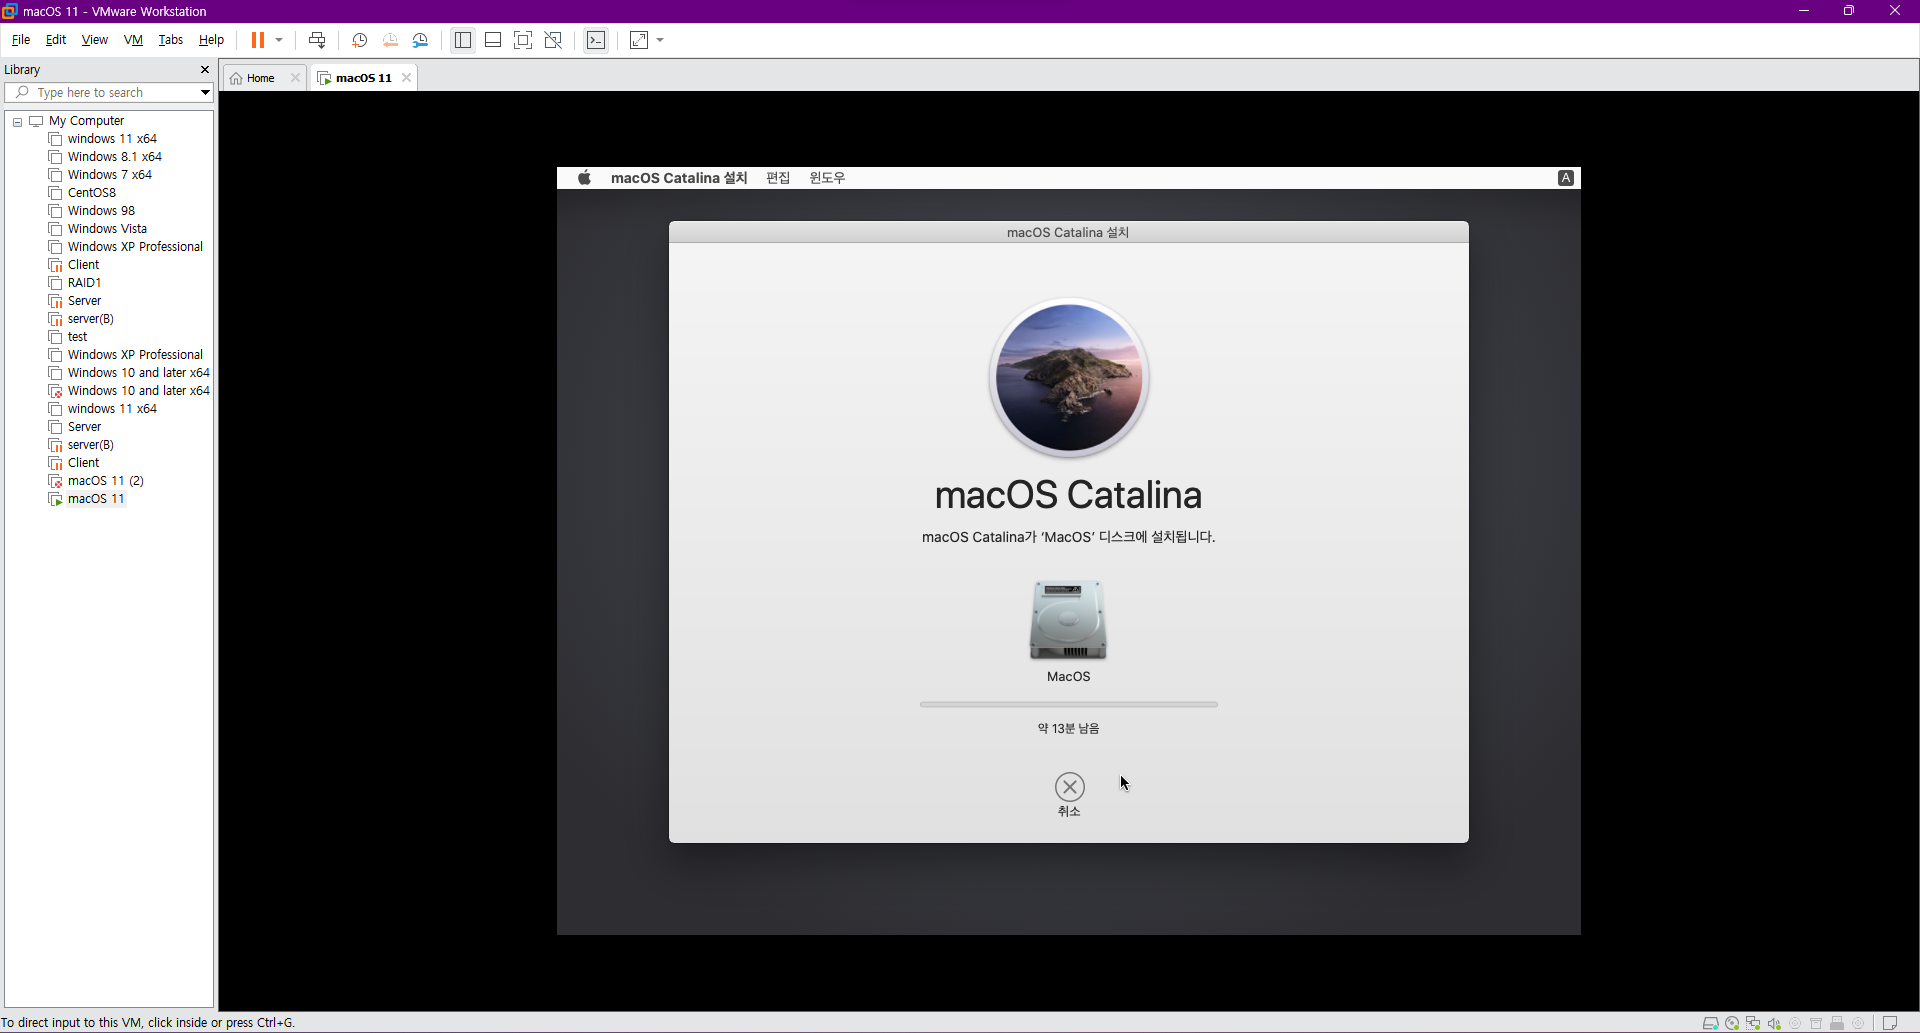Click the VMware Workstation title icon
The height and width of the screenshot is (1033, 1920).
tap(10, 11)
